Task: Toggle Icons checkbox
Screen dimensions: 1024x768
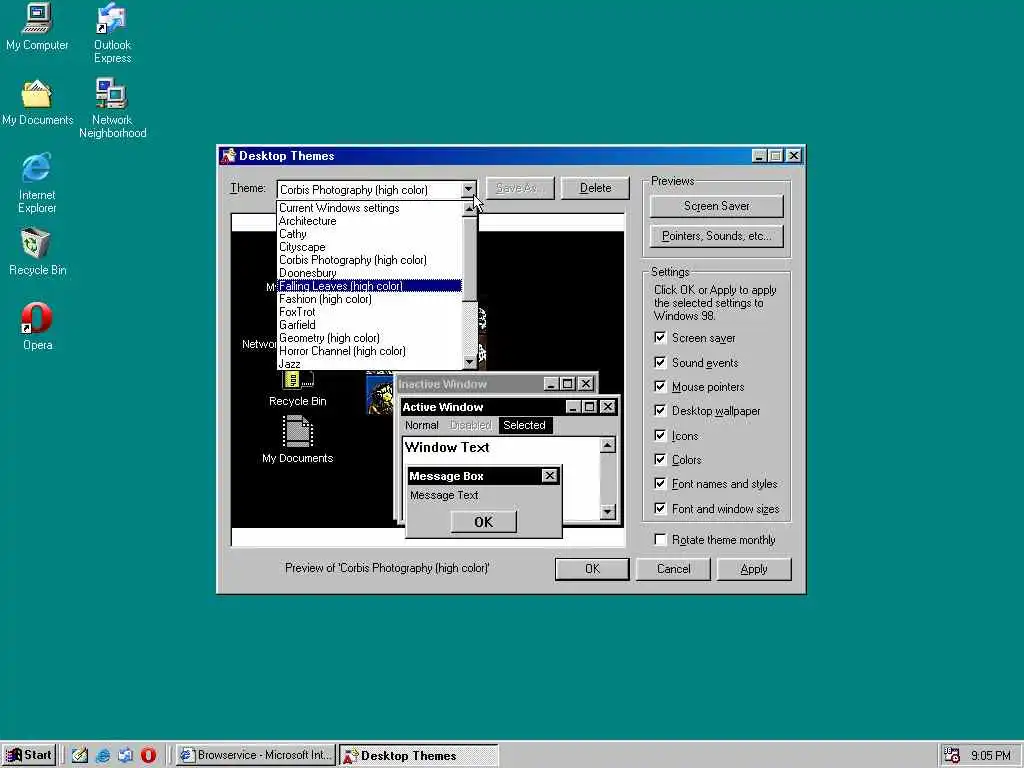Action: coord(660,436)
